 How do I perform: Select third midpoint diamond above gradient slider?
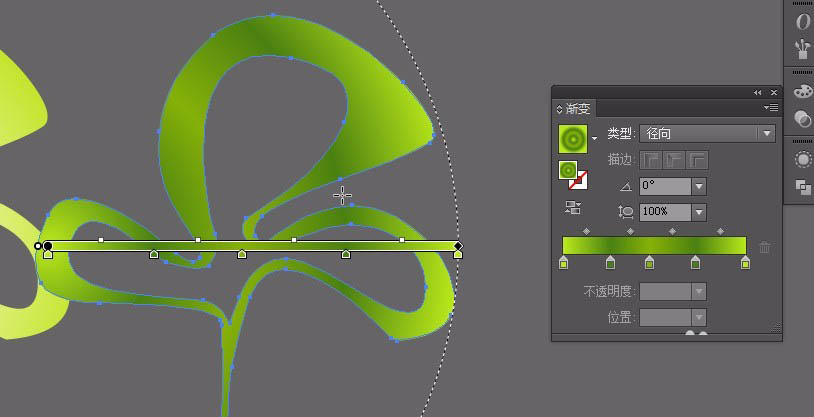point(672,232)
